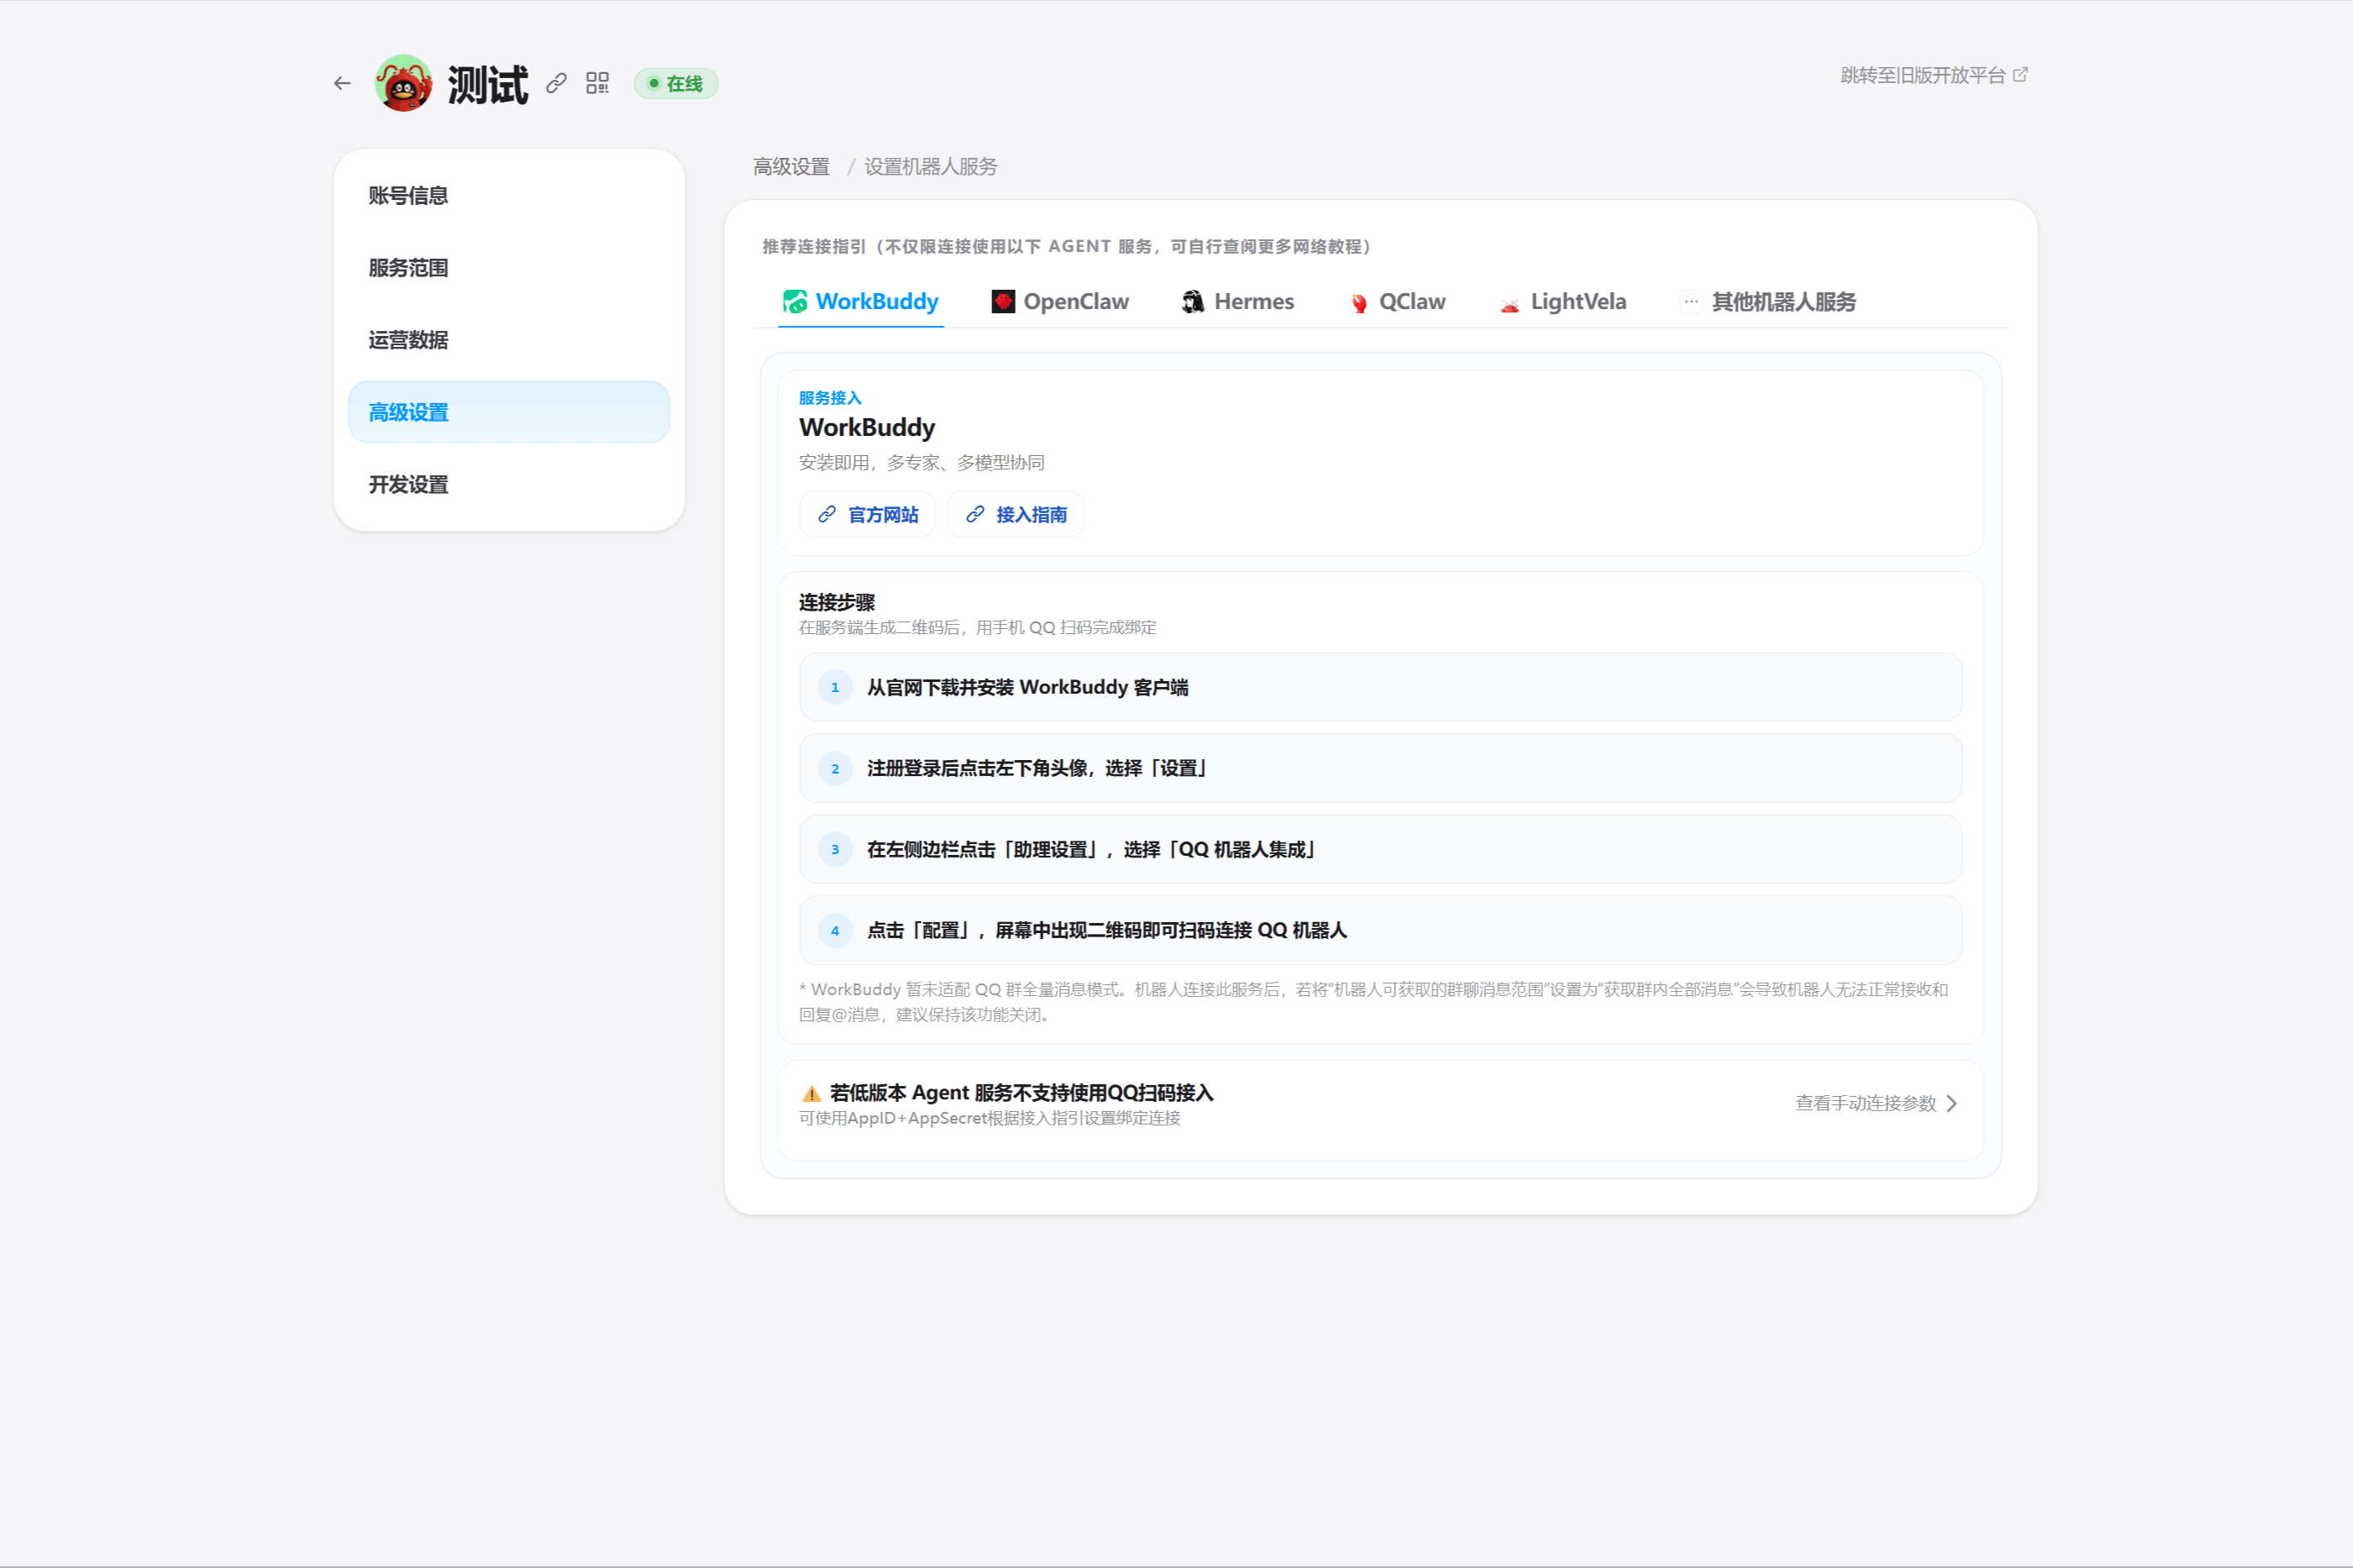This screenshot has width=2353, height=1568.
Task: Click the ellipsis icon before 其他机器人服务
Action: click(x=1691, y=302)
